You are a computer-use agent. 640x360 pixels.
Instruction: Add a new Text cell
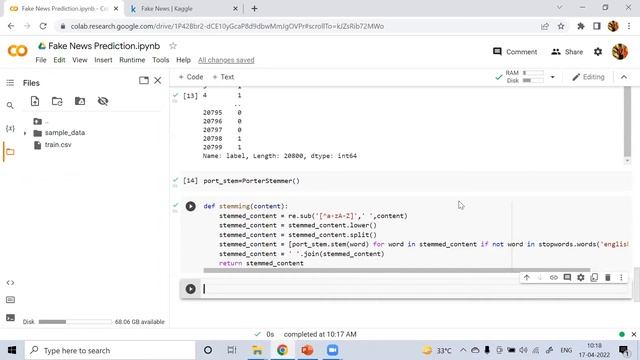click(223, 77)
